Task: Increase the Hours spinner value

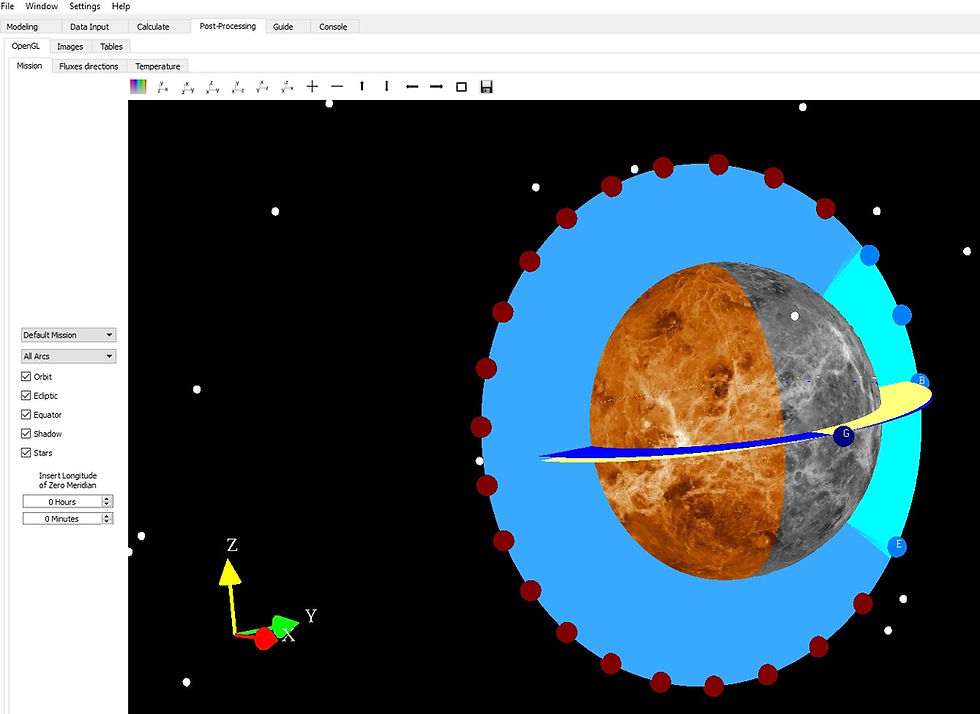Action: tap(107, 499)
